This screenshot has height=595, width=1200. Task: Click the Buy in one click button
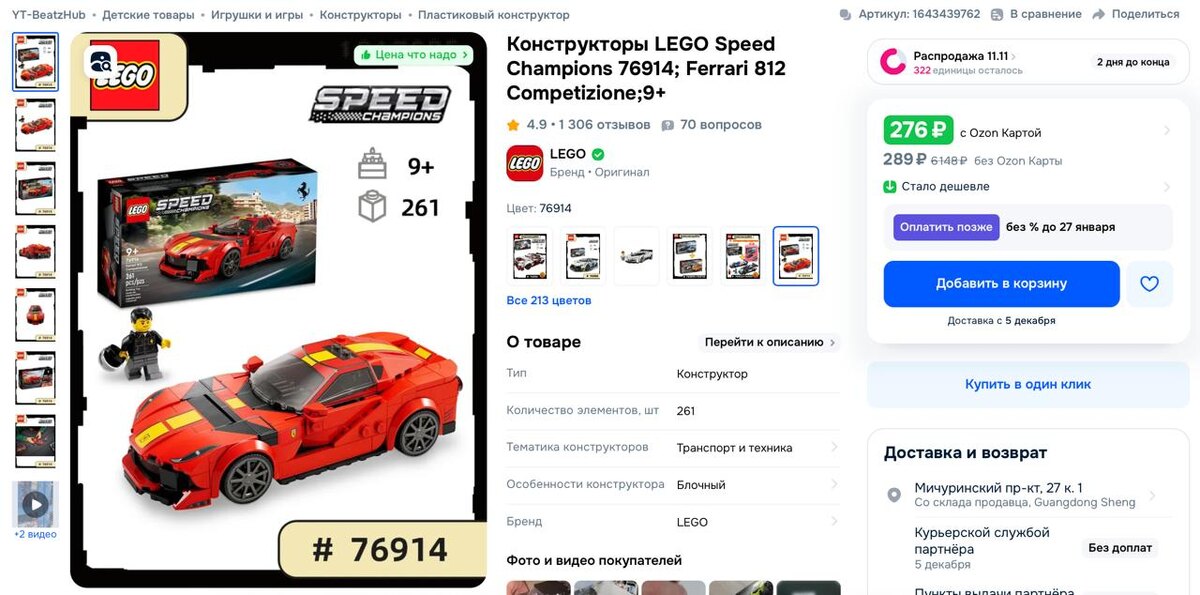tap(1028, 384)
